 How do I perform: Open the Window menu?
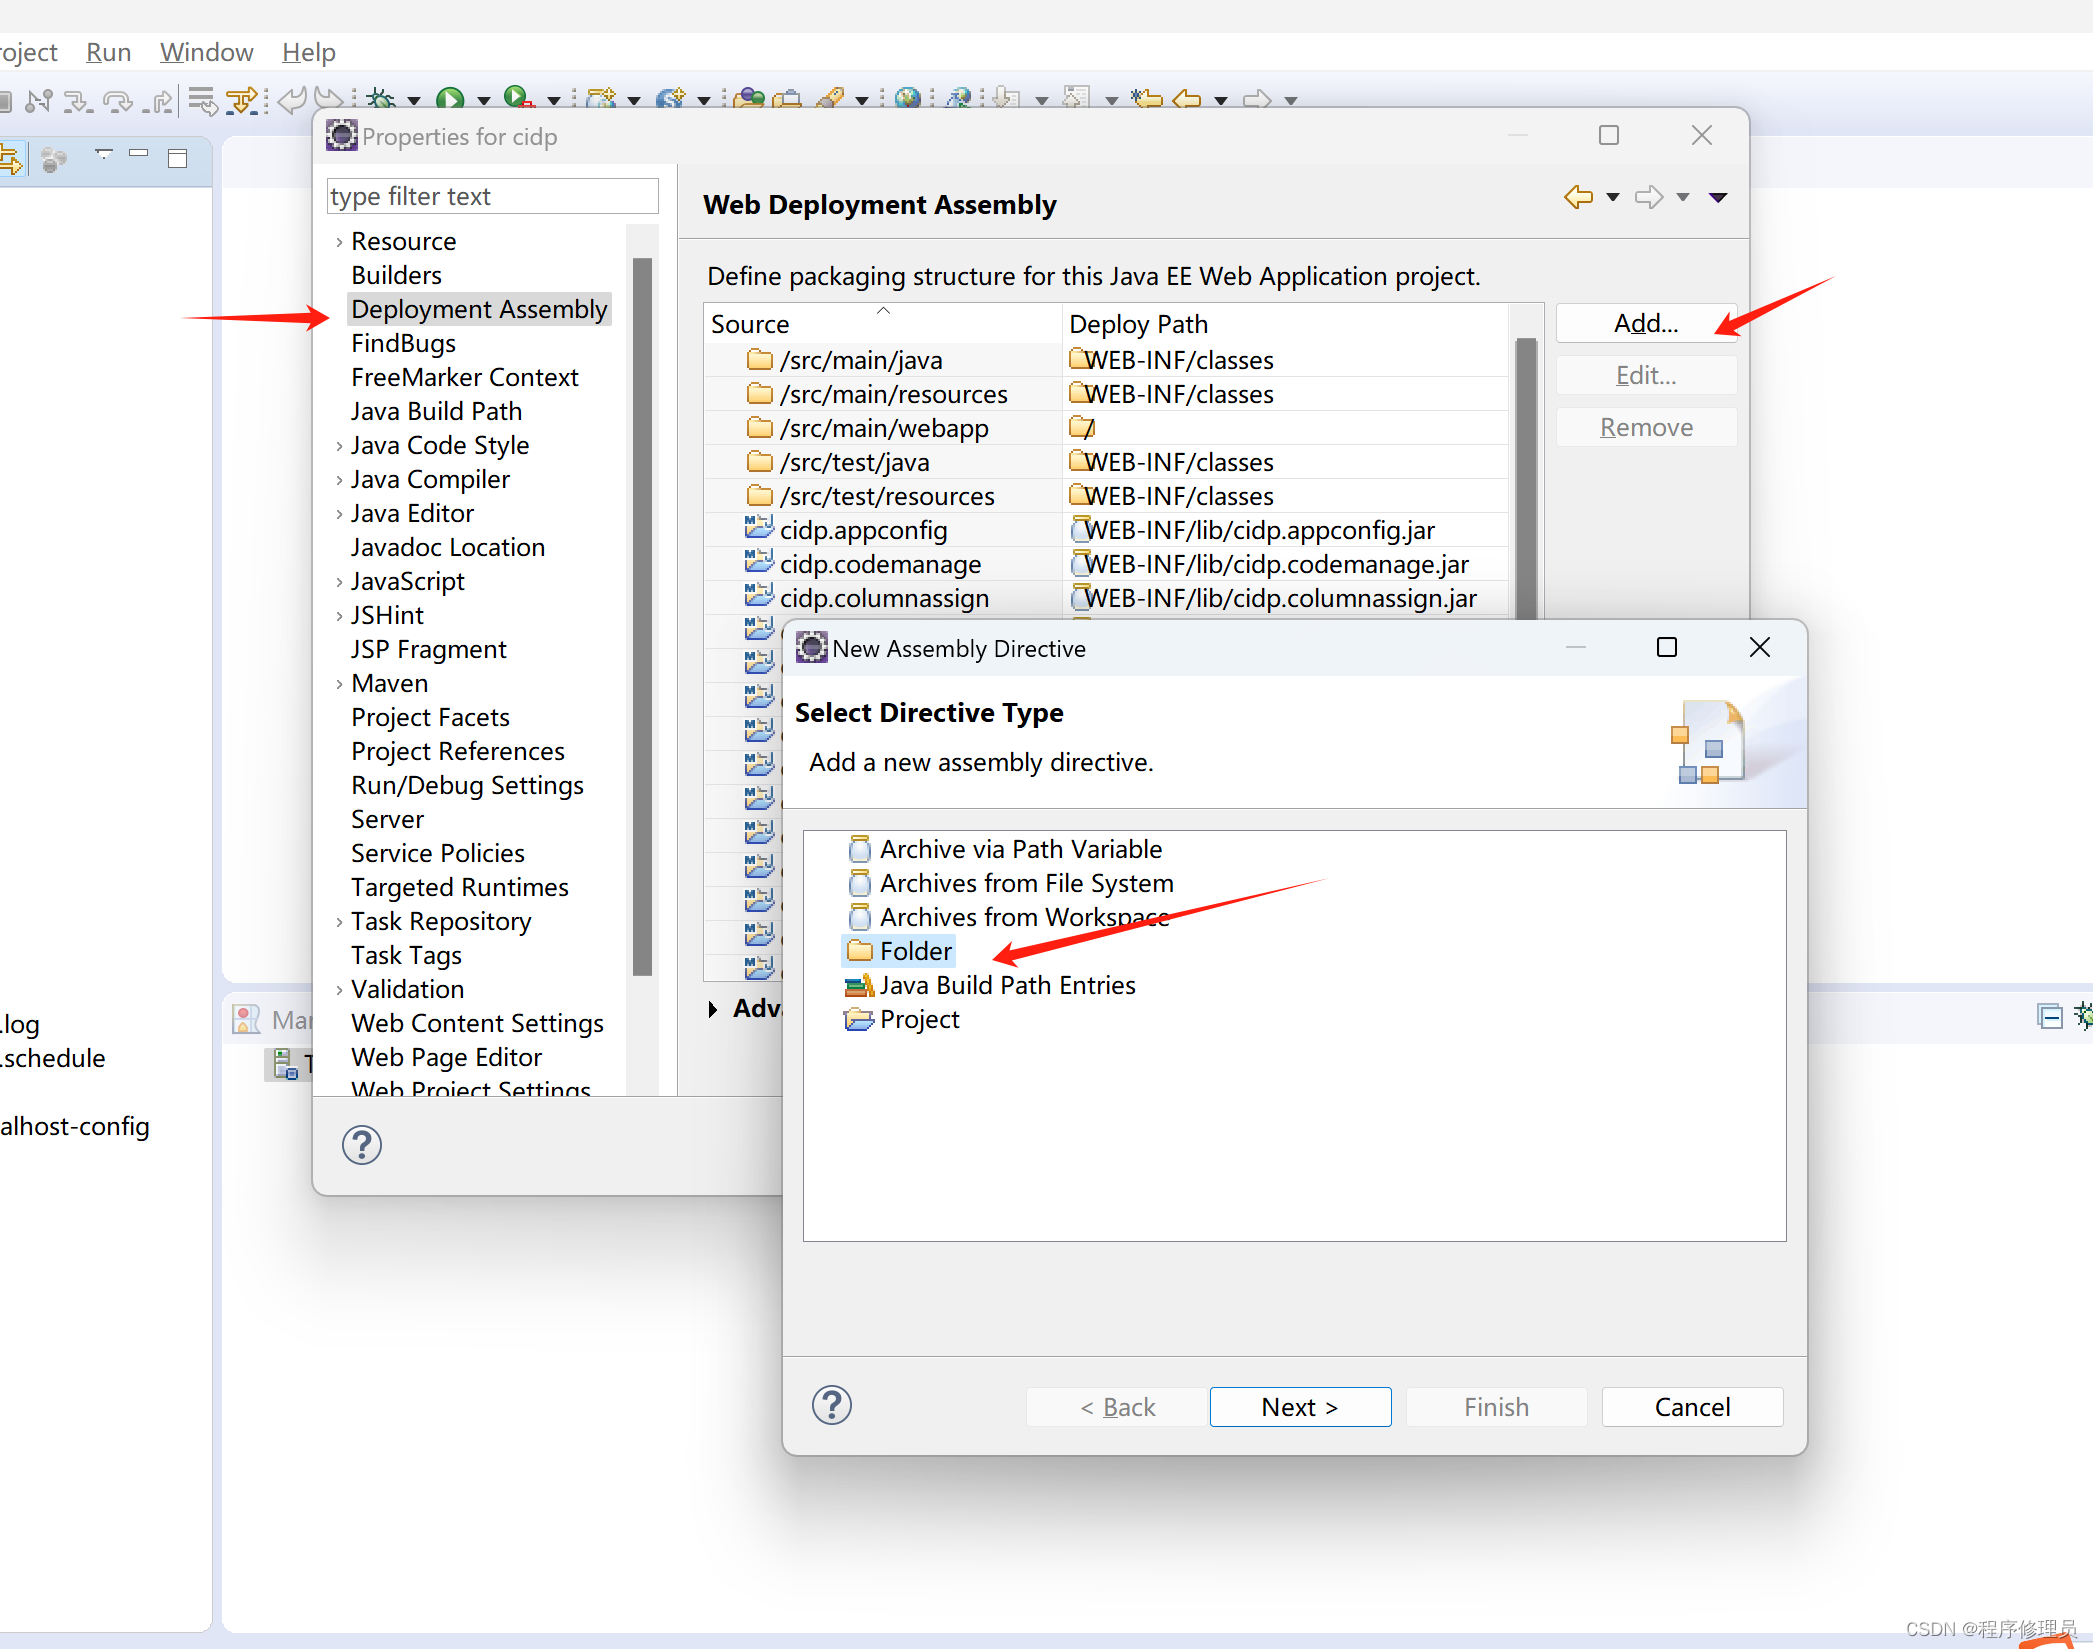point(206,52)
